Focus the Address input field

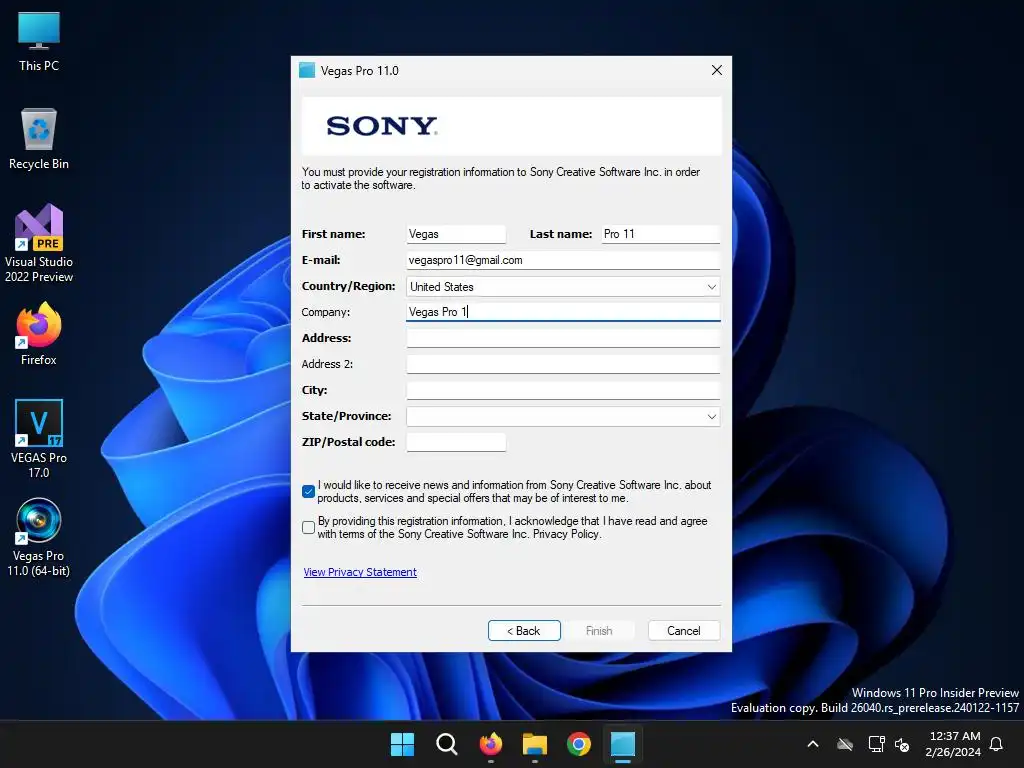pyautogui.click(x=563, y=338)
